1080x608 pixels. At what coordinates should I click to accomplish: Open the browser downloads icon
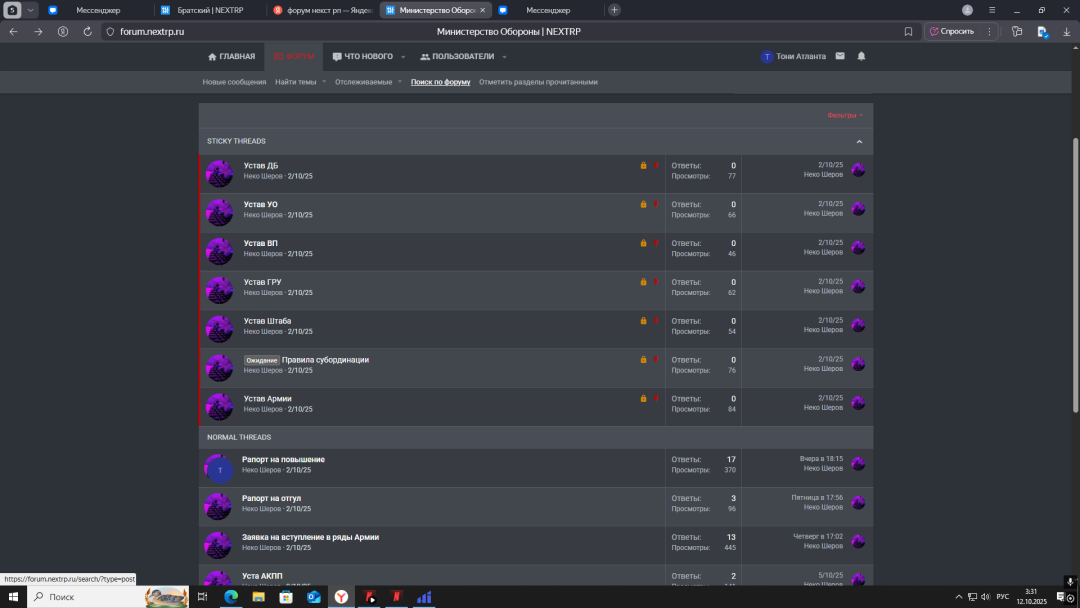pos(1066,31)
